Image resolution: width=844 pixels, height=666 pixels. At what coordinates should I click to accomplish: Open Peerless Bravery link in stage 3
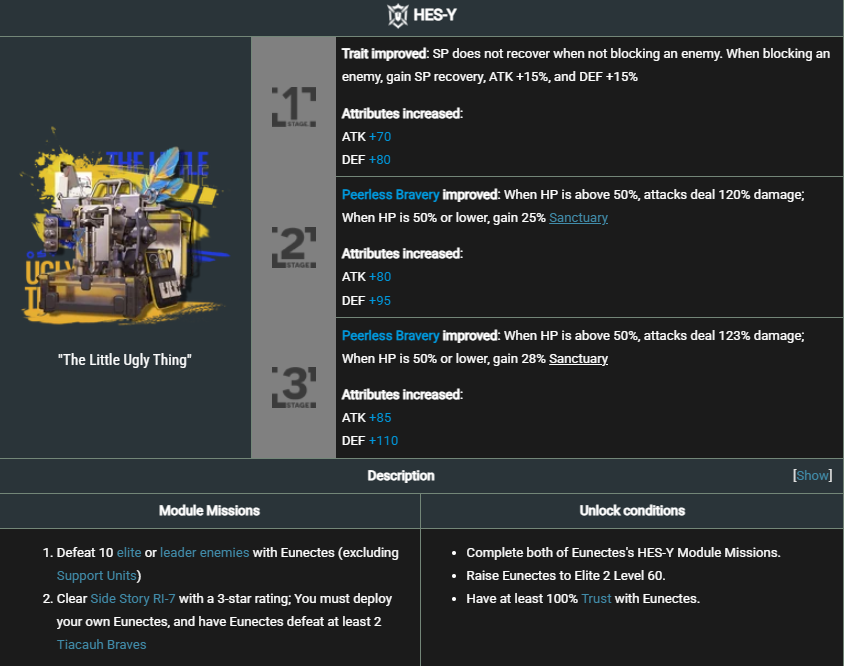point(390,335)
